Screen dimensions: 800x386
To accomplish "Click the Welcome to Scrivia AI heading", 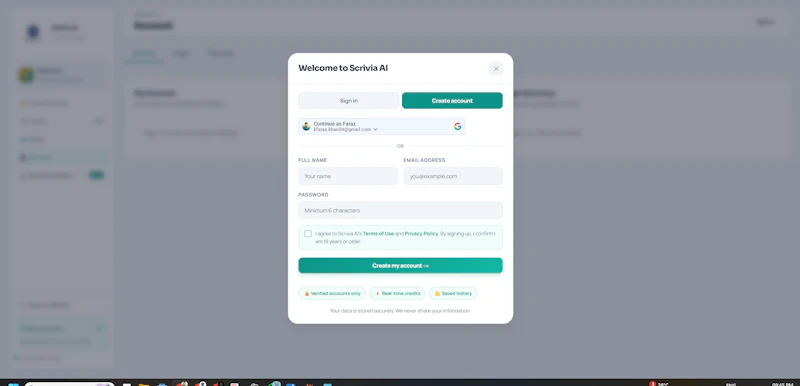I will (x=343, y=68).
